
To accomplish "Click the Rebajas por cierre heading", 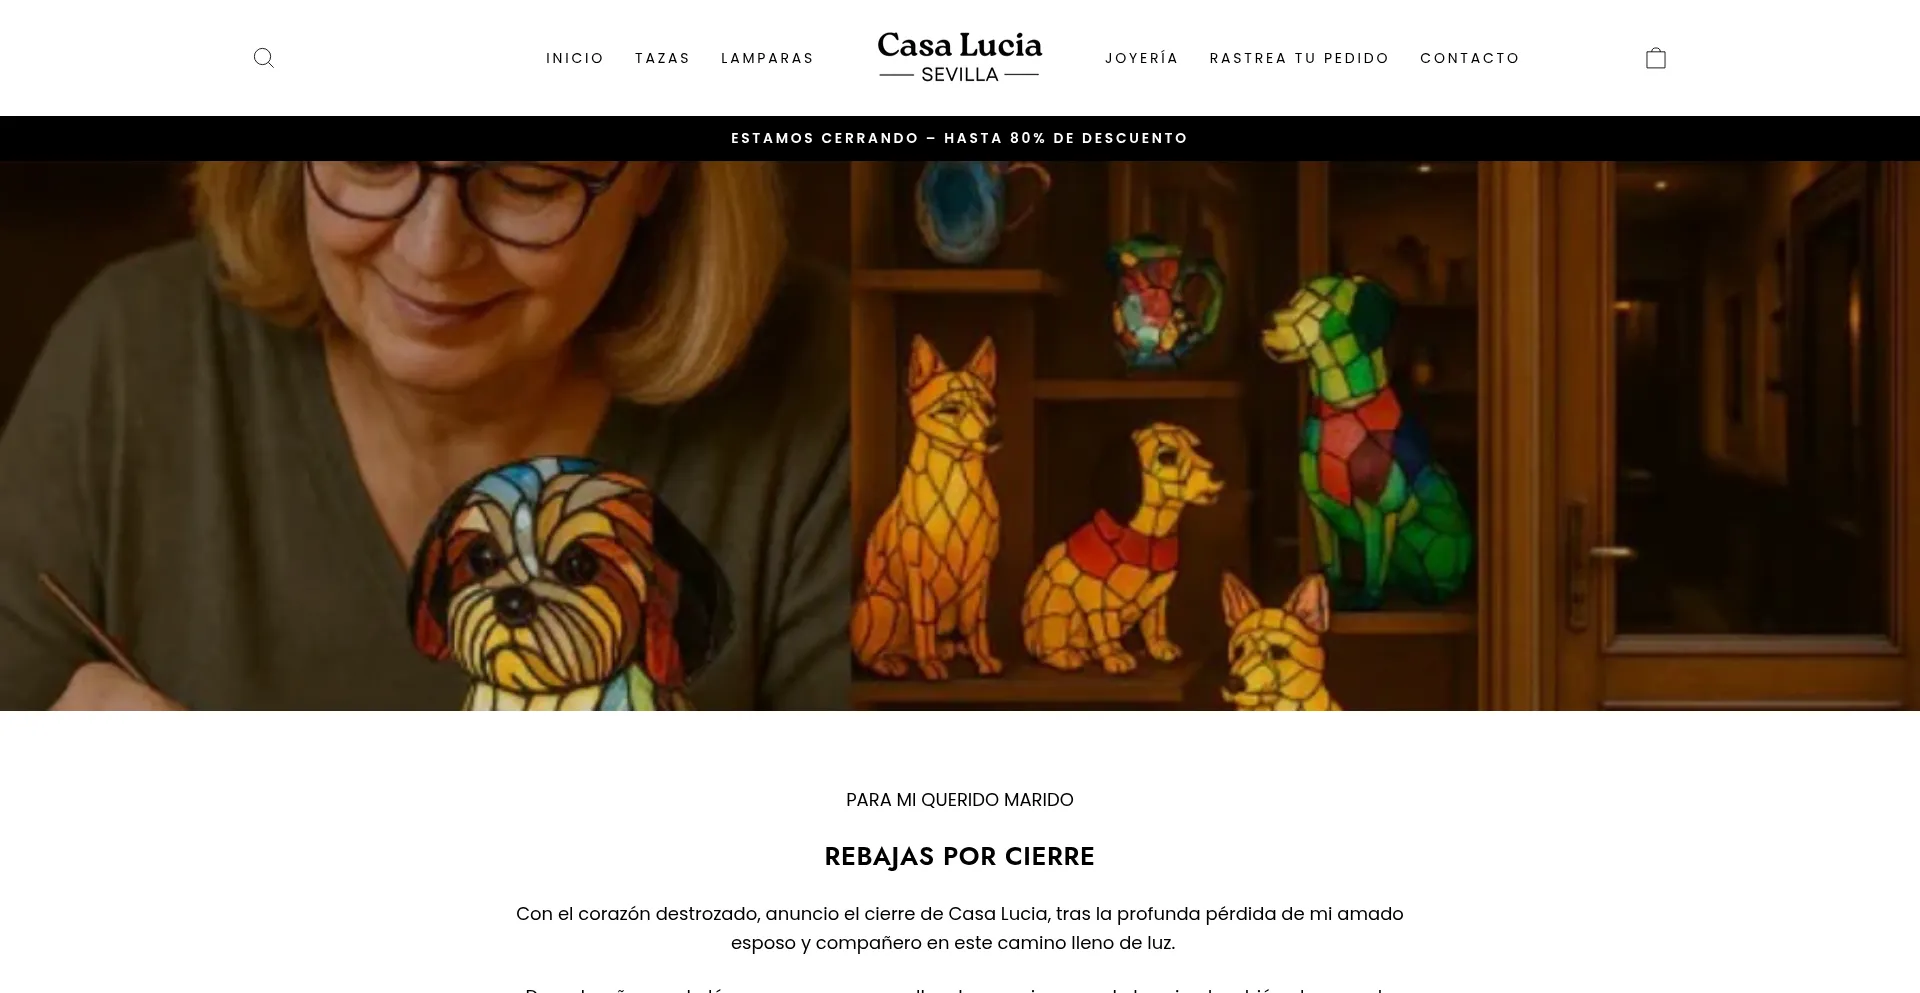I will pyautogui.click(x=960, y=857).
